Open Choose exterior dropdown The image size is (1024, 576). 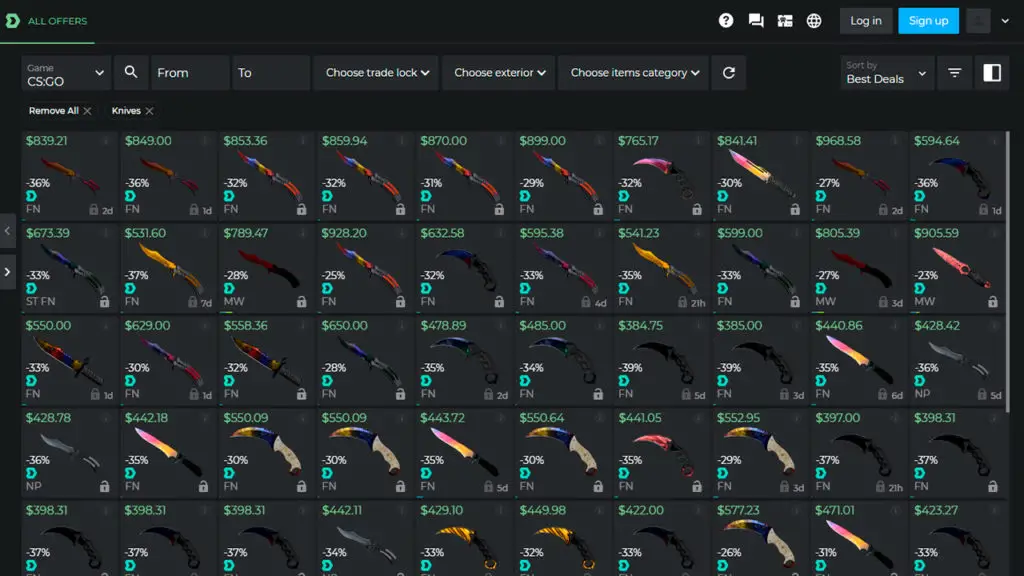tap(500, 72)
